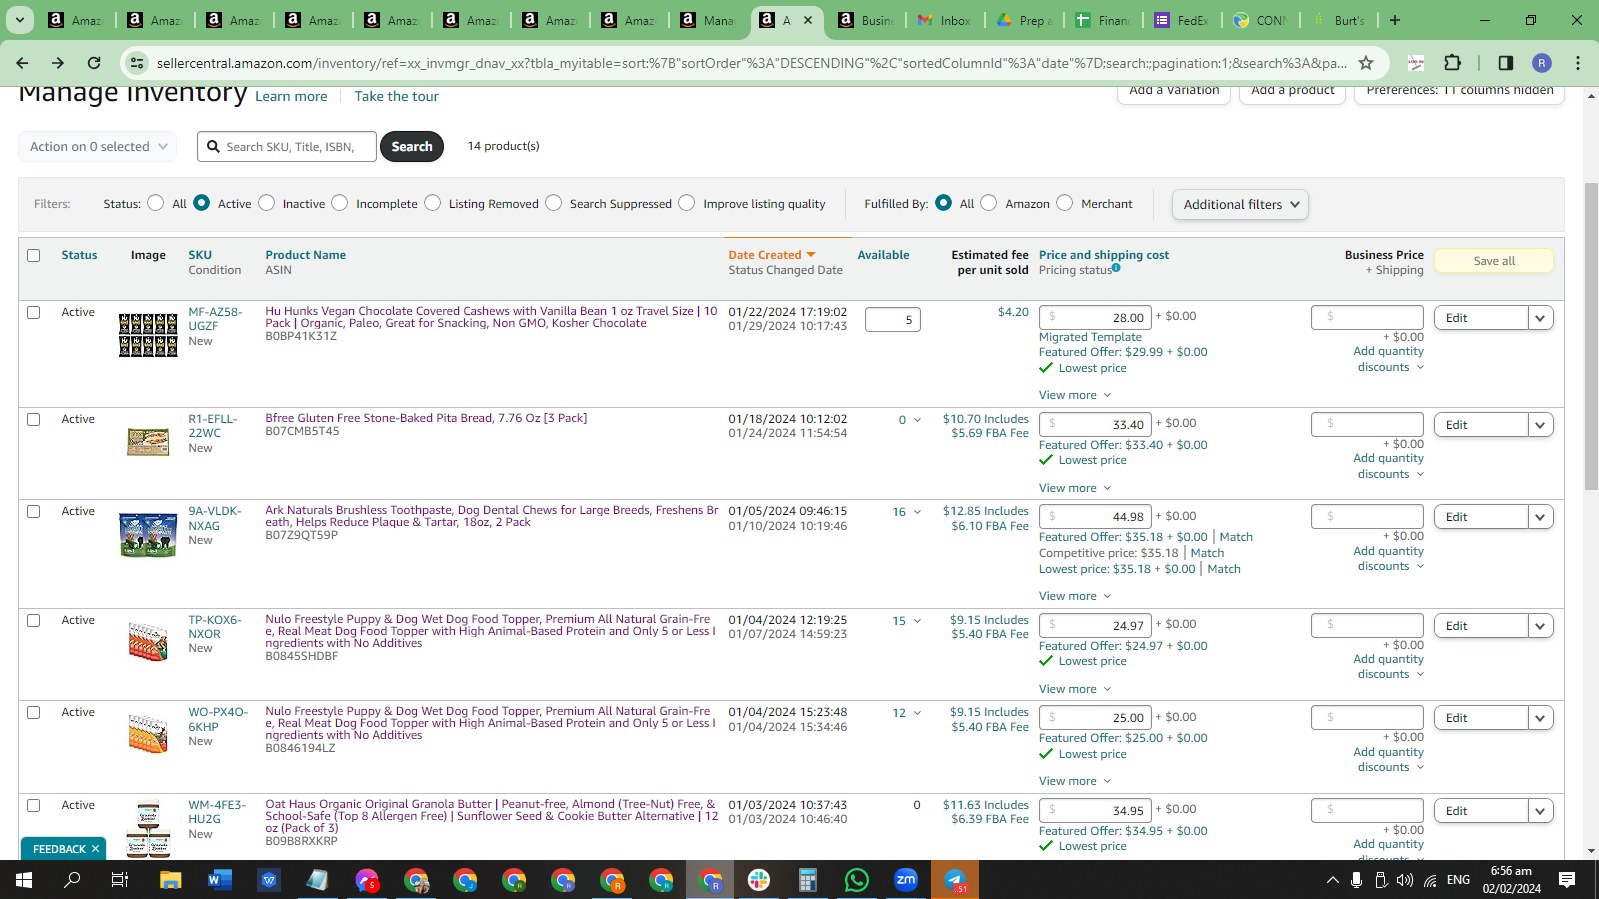
Task: Open the Chrome profile avatar R
Action: (1542, 63)
